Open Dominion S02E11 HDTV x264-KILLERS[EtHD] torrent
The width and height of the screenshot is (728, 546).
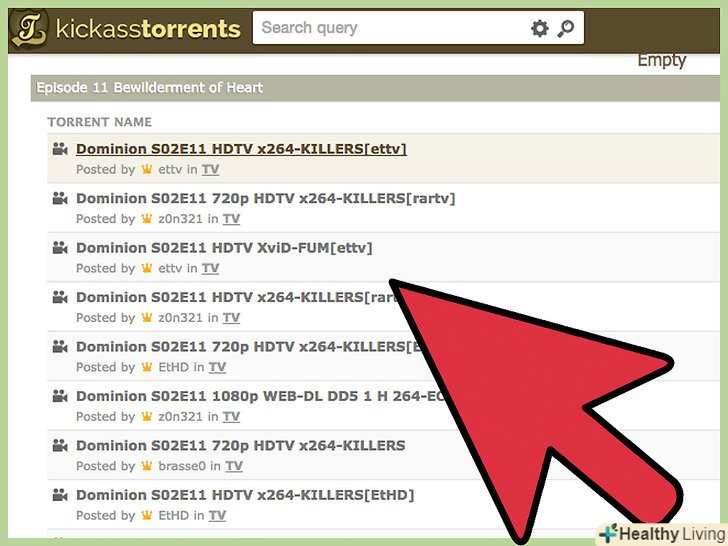click(x=245, y=495)
